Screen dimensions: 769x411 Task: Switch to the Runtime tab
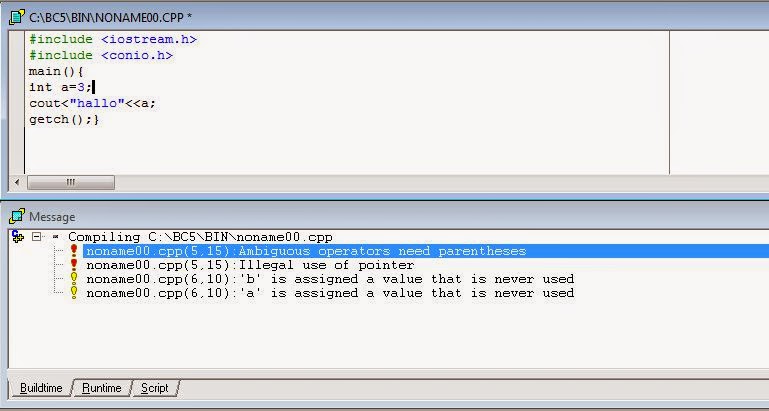click(102, 388)
